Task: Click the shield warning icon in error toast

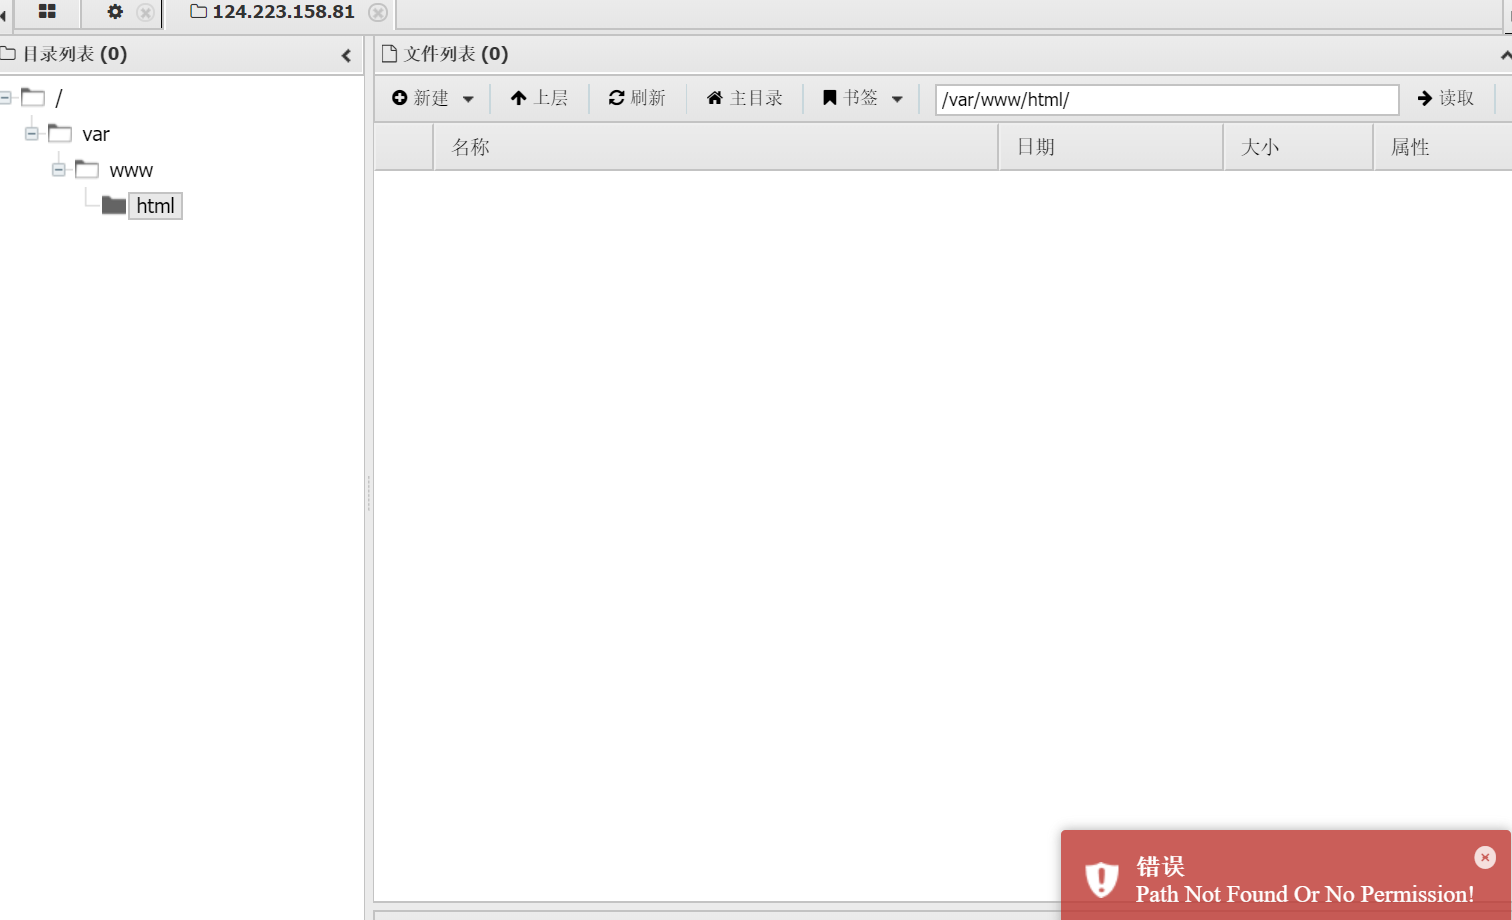Action: point(1101,880)
